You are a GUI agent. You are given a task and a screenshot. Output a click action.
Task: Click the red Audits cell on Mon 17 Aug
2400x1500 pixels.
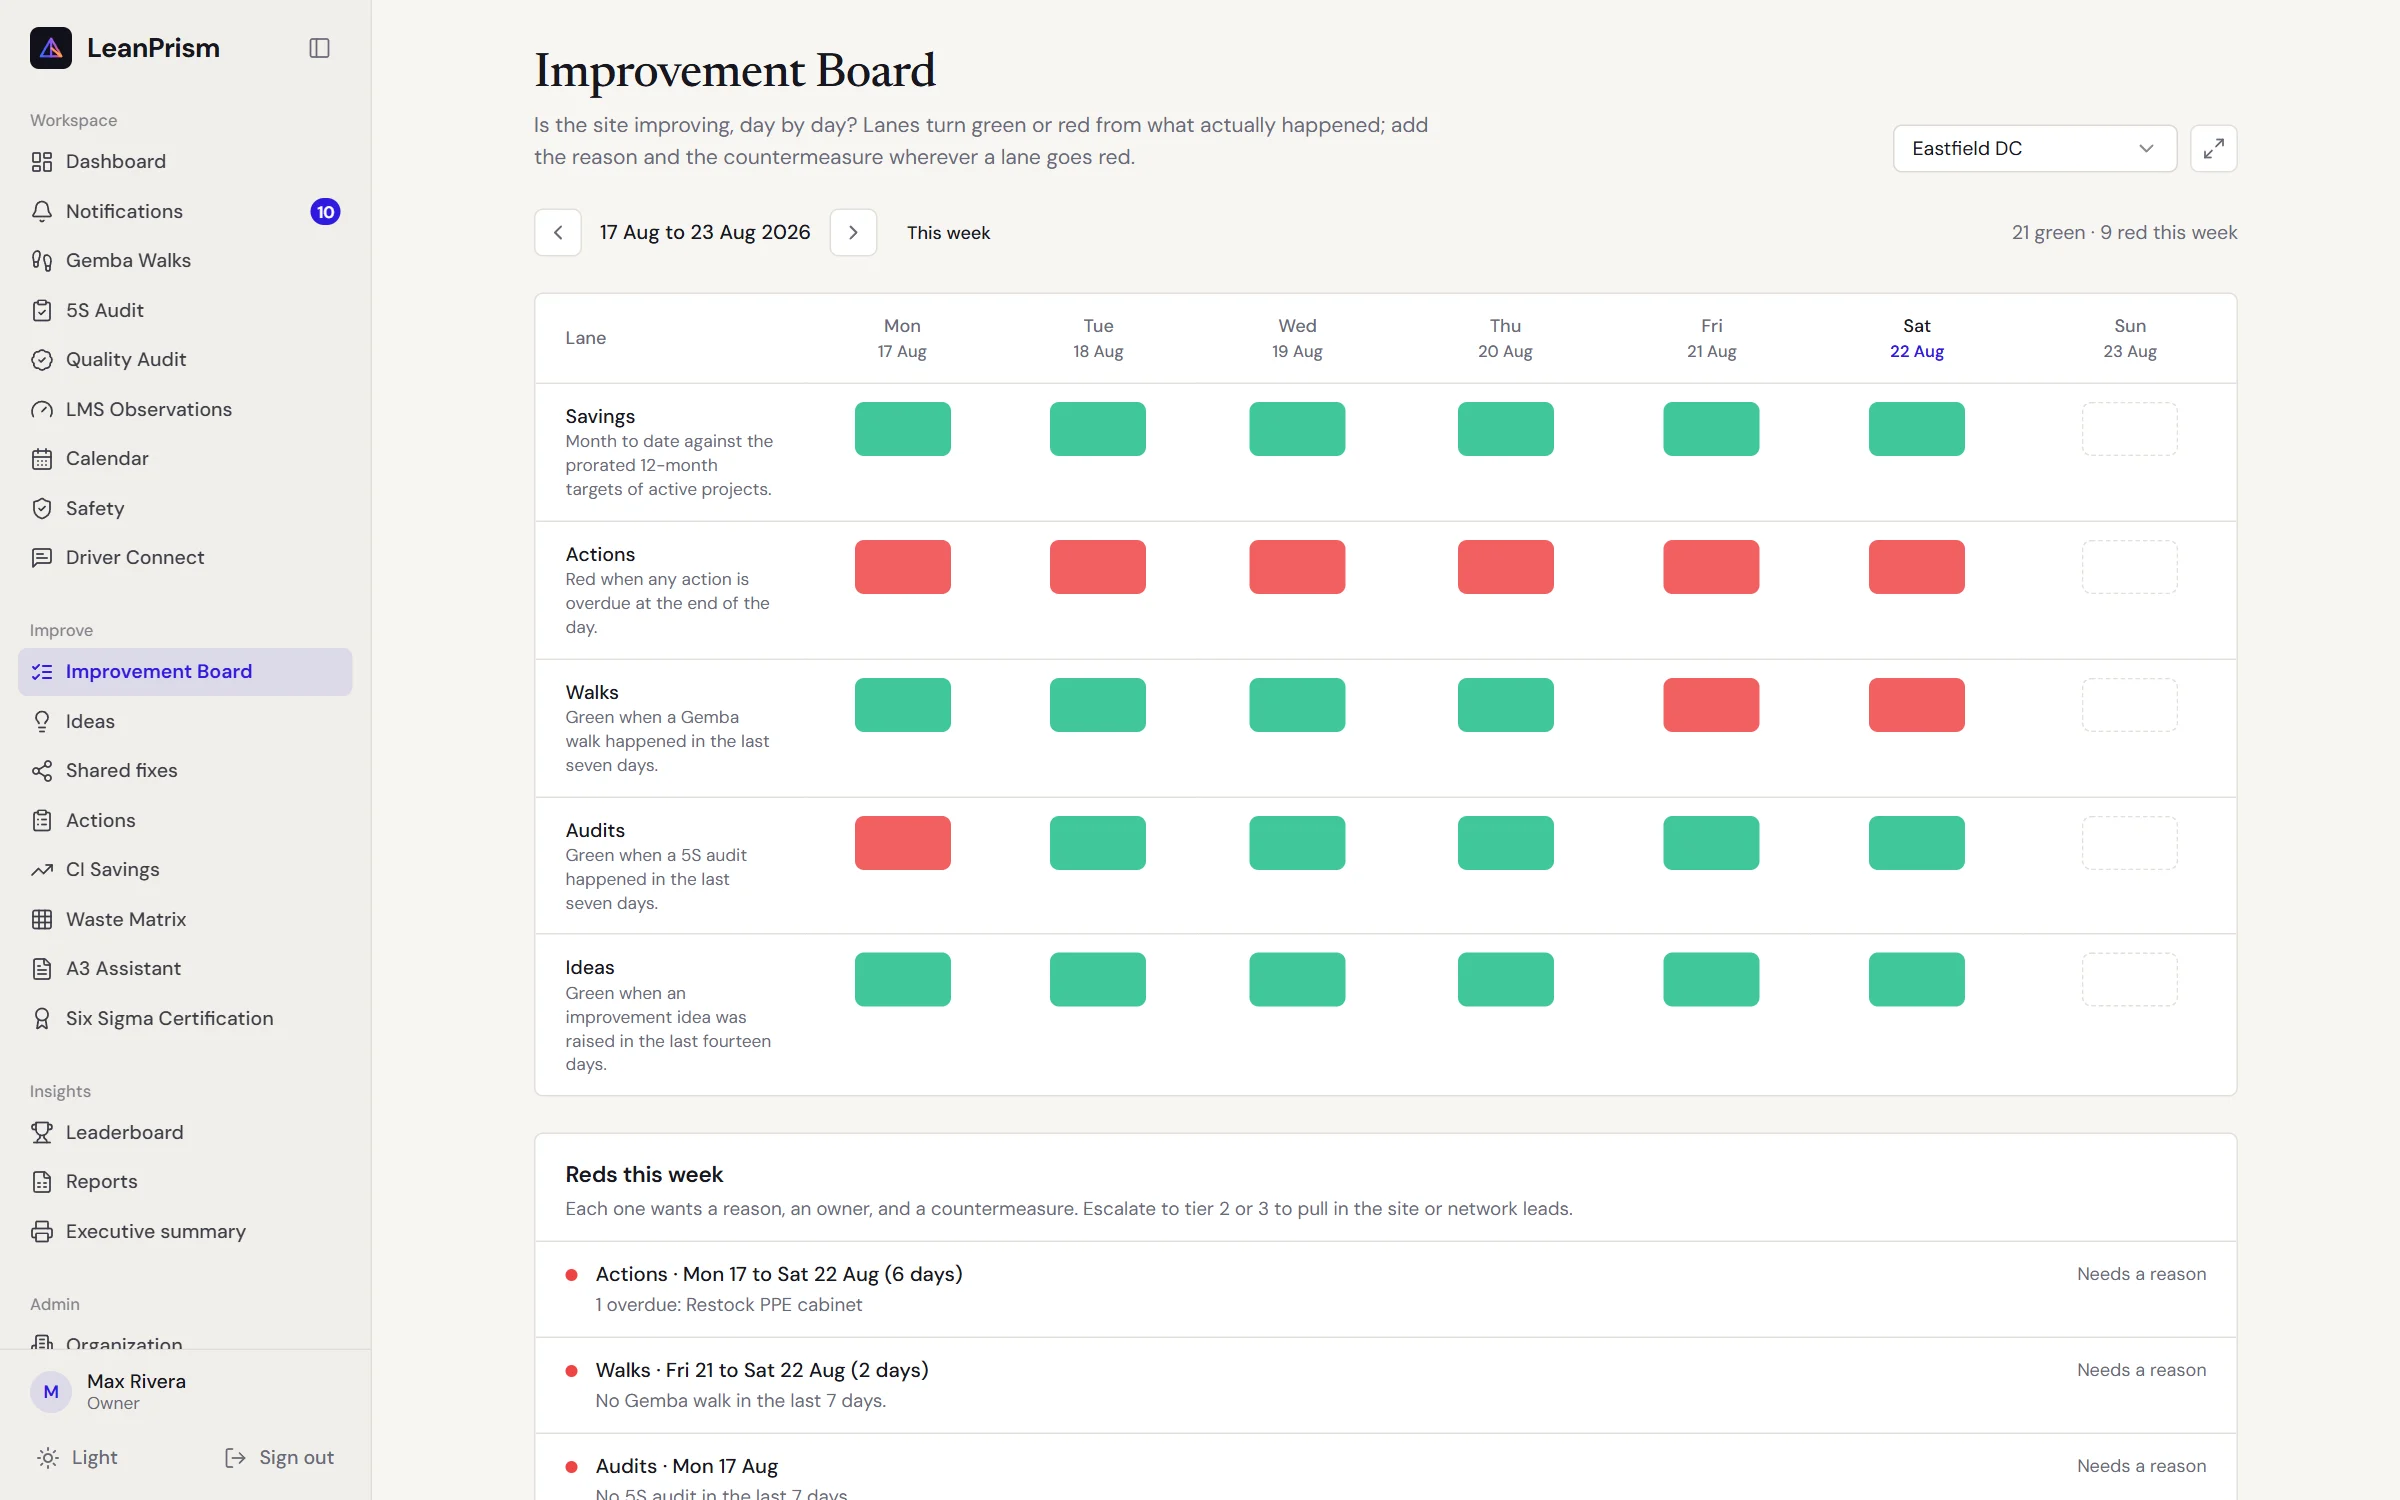(902, 843)
